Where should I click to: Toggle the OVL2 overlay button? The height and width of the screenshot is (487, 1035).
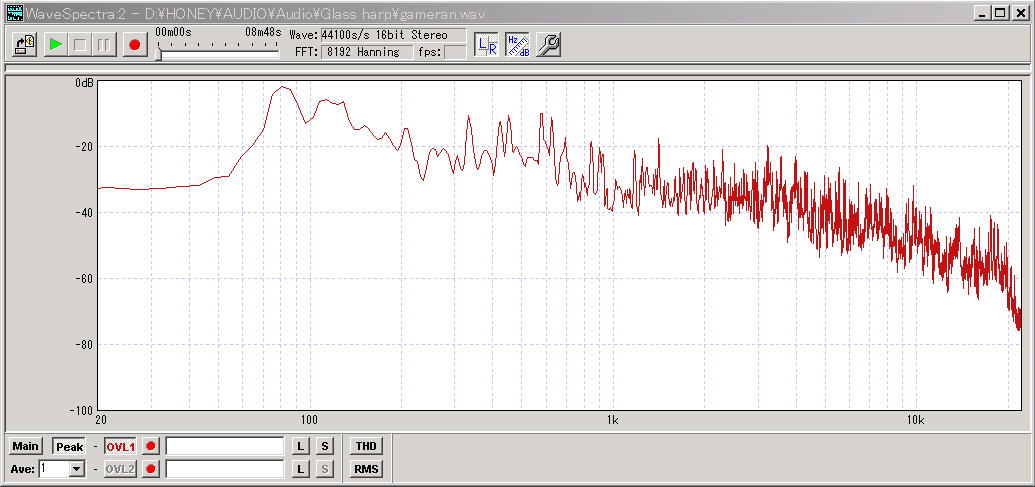pyautogui.click(x=121, y=469)
